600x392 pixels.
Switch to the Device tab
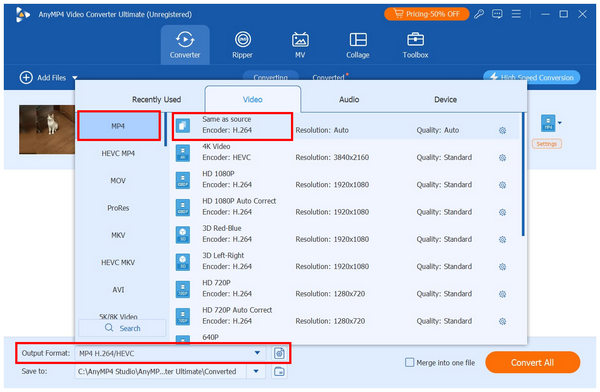tap(445, 100)
